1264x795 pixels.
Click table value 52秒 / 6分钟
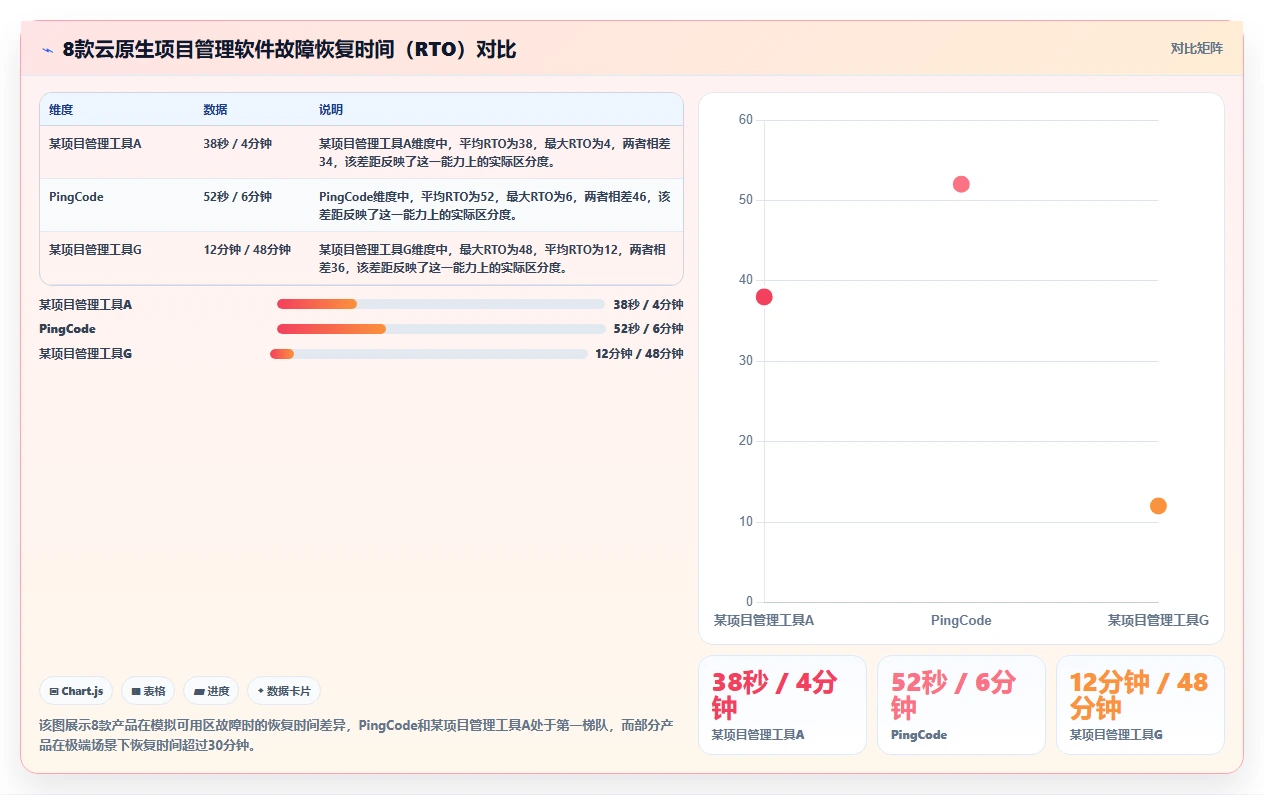237,197
